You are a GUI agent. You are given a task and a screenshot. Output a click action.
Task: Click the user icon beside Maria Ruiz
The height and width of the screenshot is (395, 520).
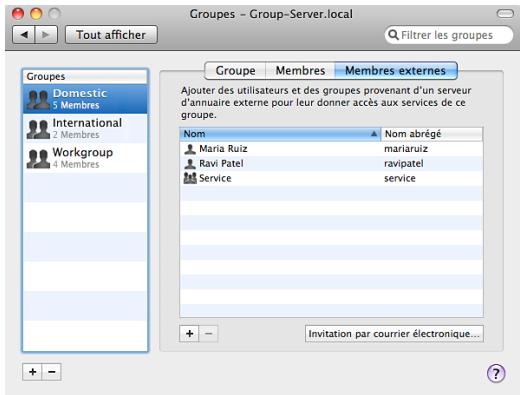click(x=190, y=149)
